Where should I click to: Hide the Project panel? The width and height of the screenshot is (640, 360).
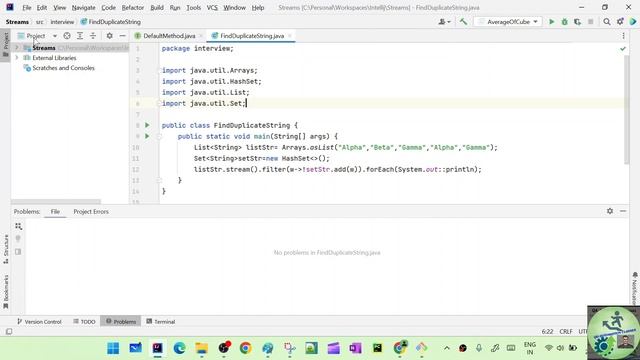tap(122, 36)
